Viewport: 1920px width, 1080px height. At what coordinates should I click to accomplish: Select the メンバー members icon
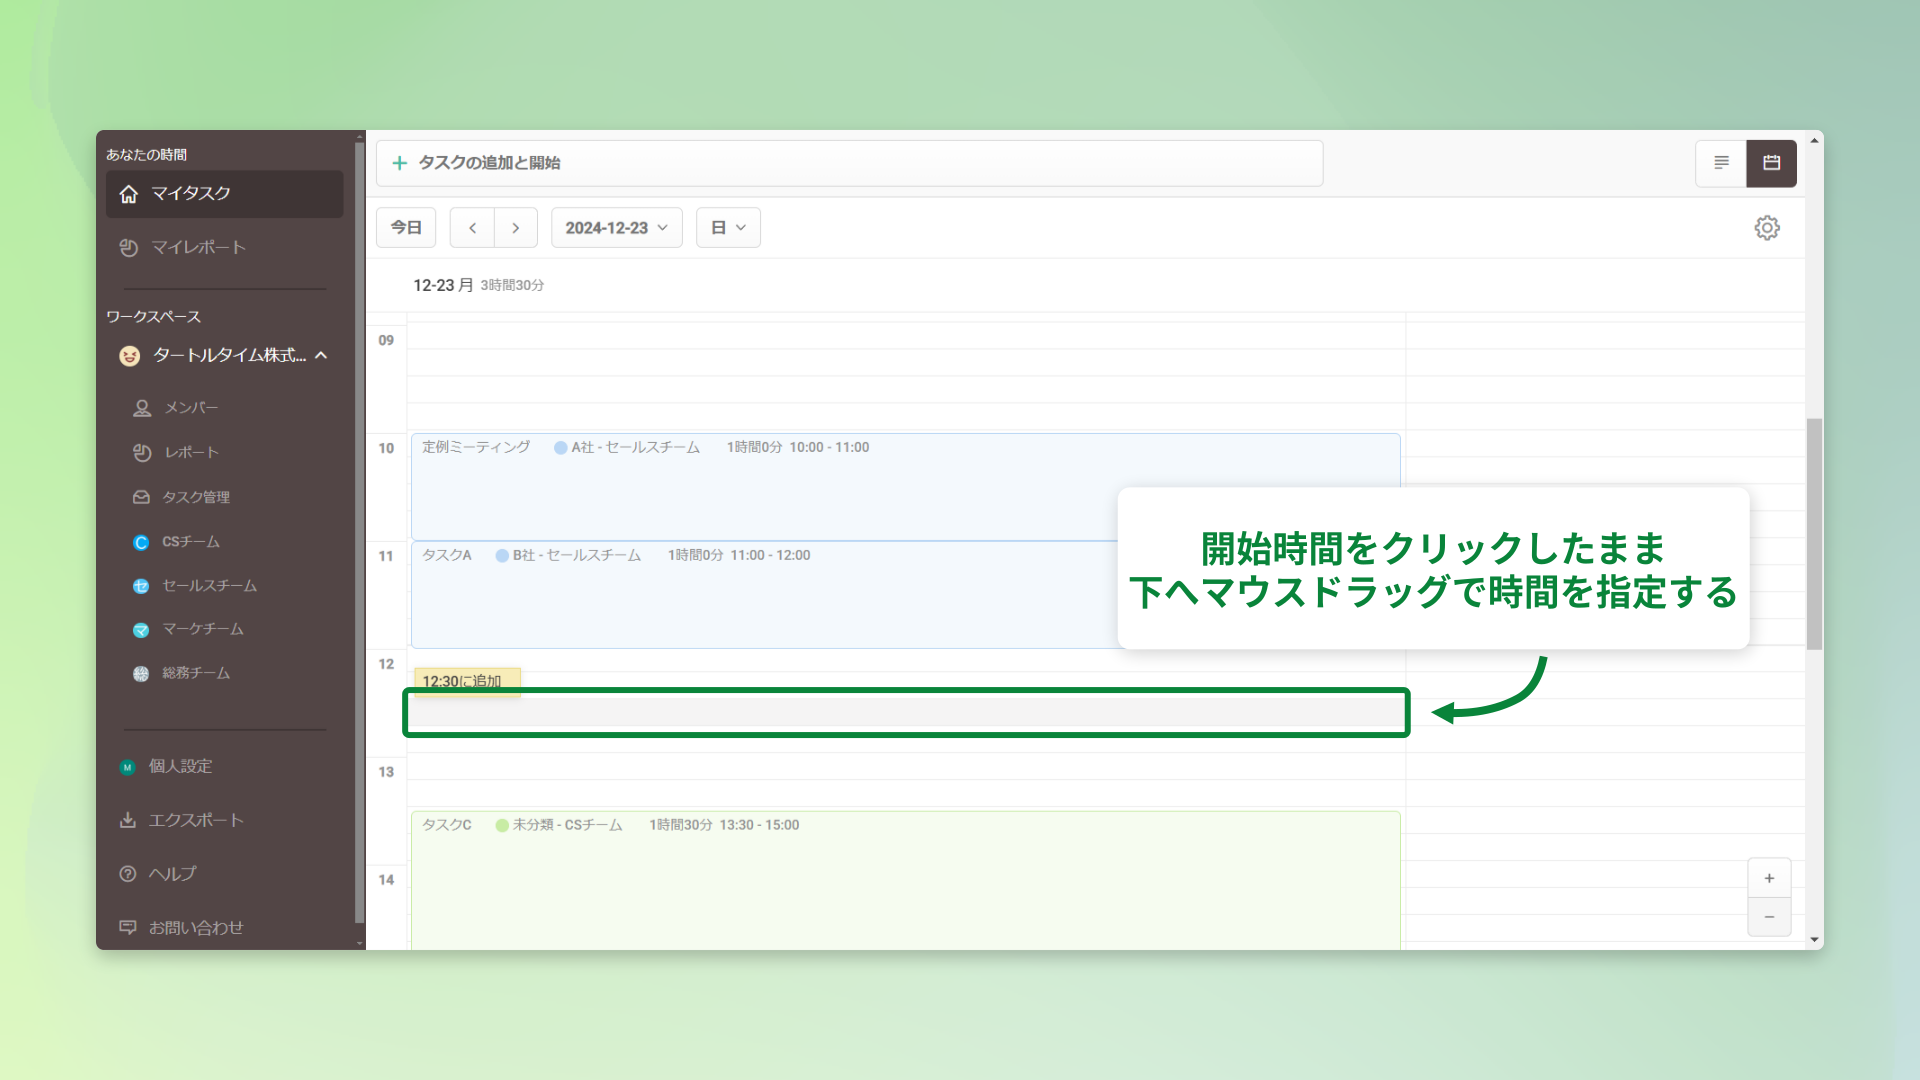coord(140,407)
